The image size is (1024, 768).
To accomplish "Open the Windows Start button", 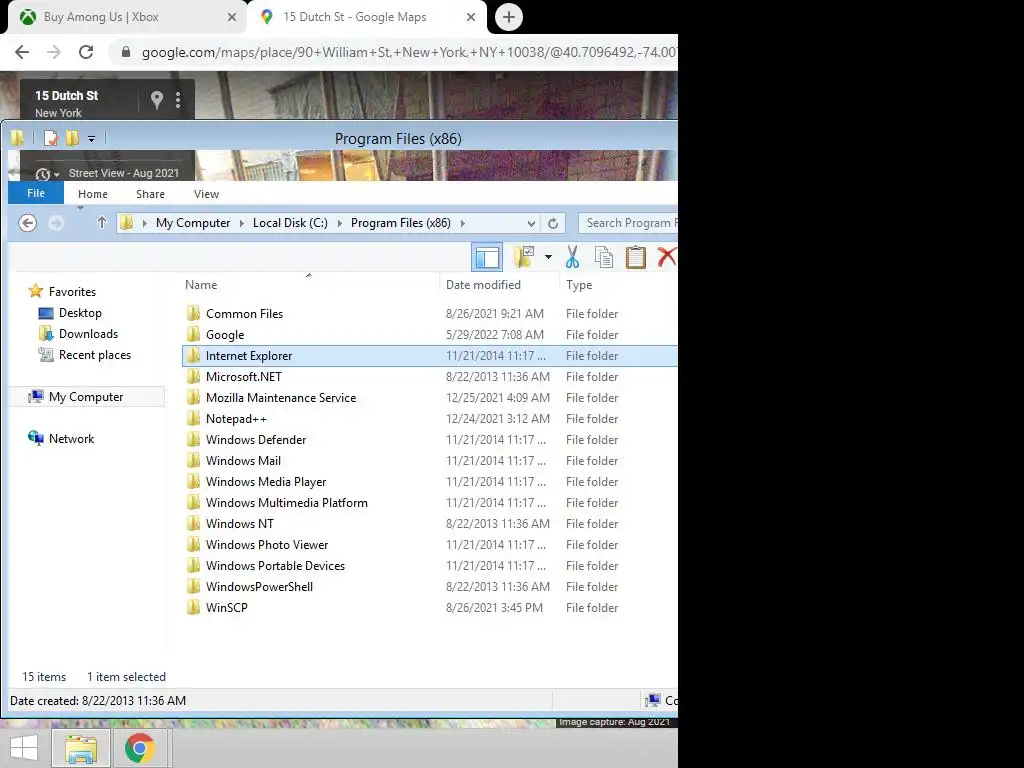I will (24, 748).
